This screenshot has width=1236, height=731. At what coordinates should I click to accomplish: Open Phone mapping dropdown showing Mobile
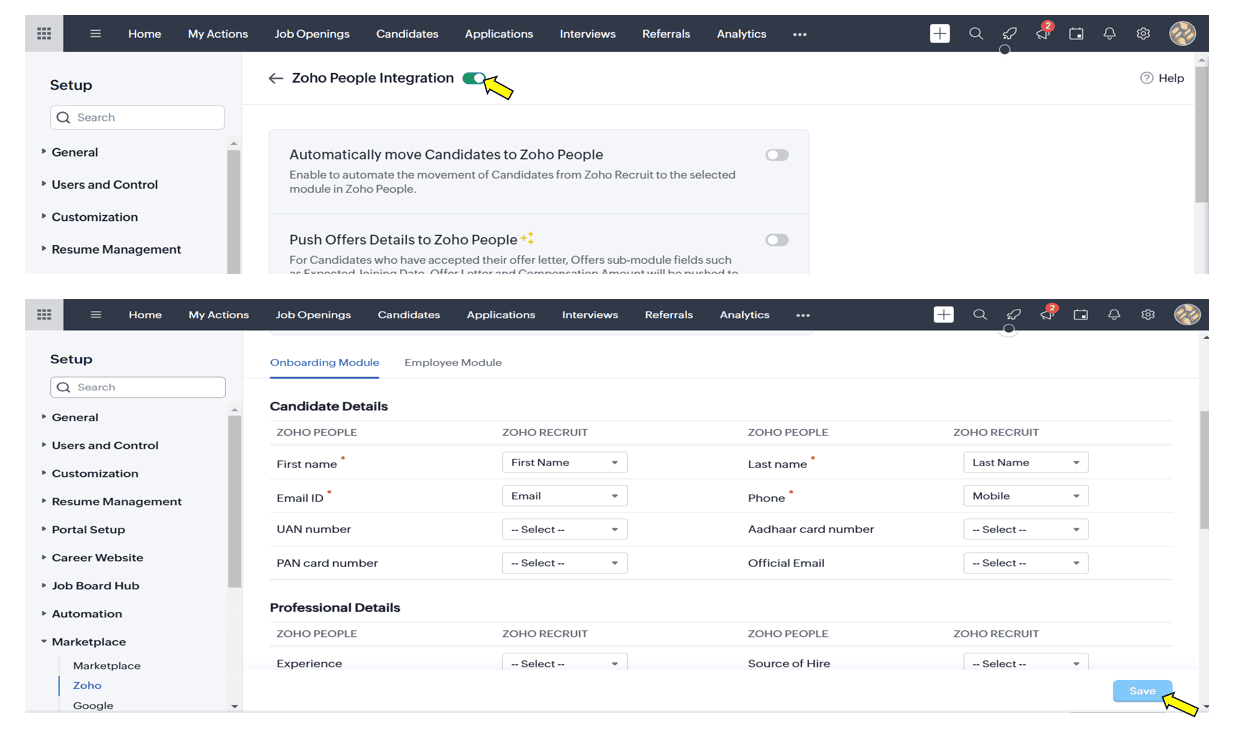1026,496
